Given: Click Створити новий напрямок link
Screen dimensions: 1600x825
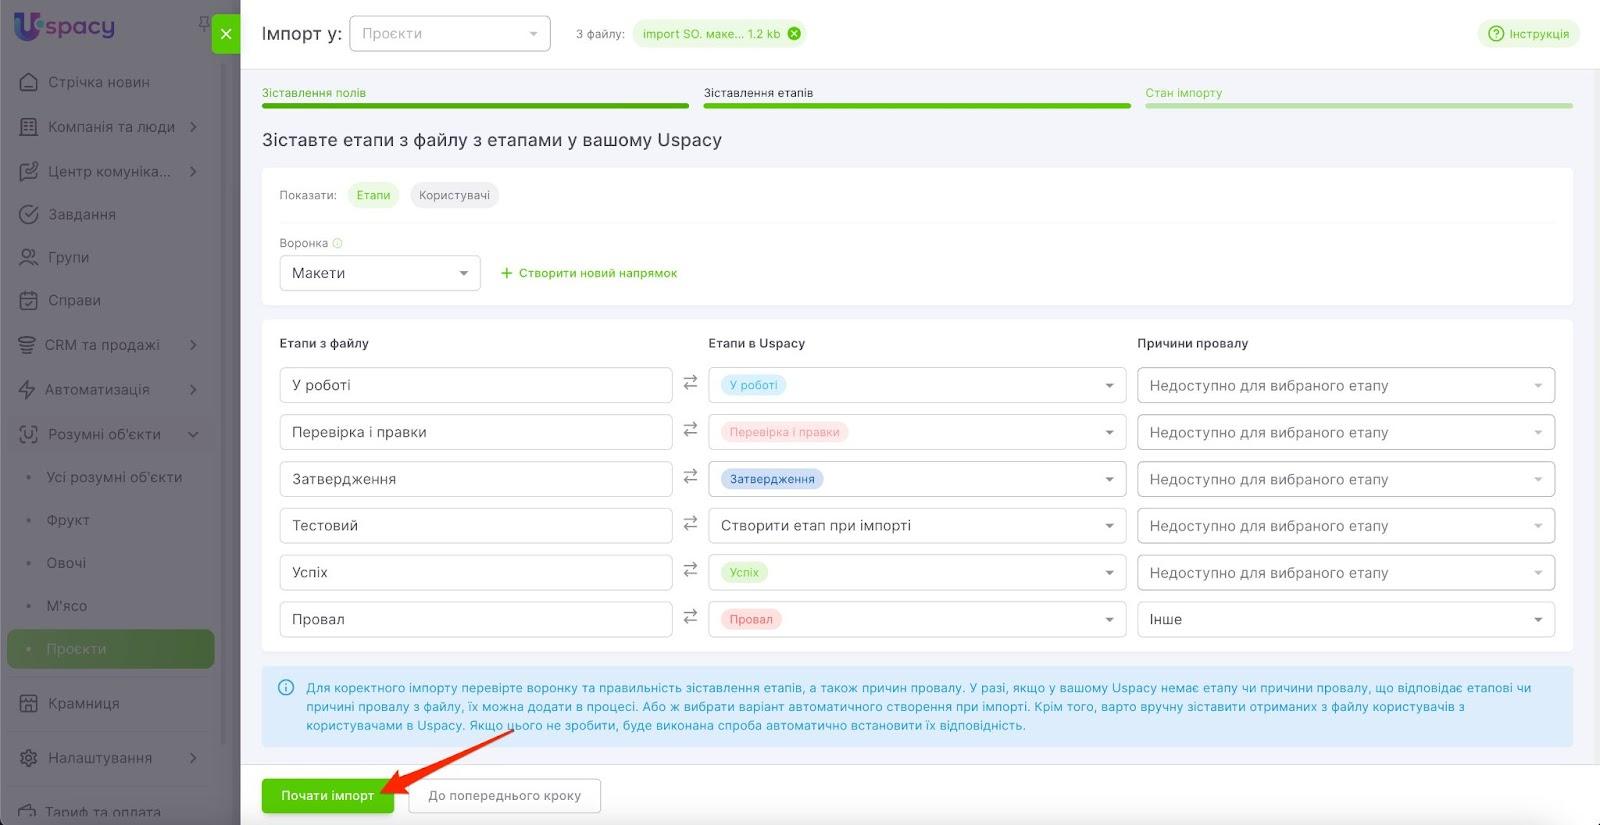Looking at the screenshot, I should (x=589, y=273).
